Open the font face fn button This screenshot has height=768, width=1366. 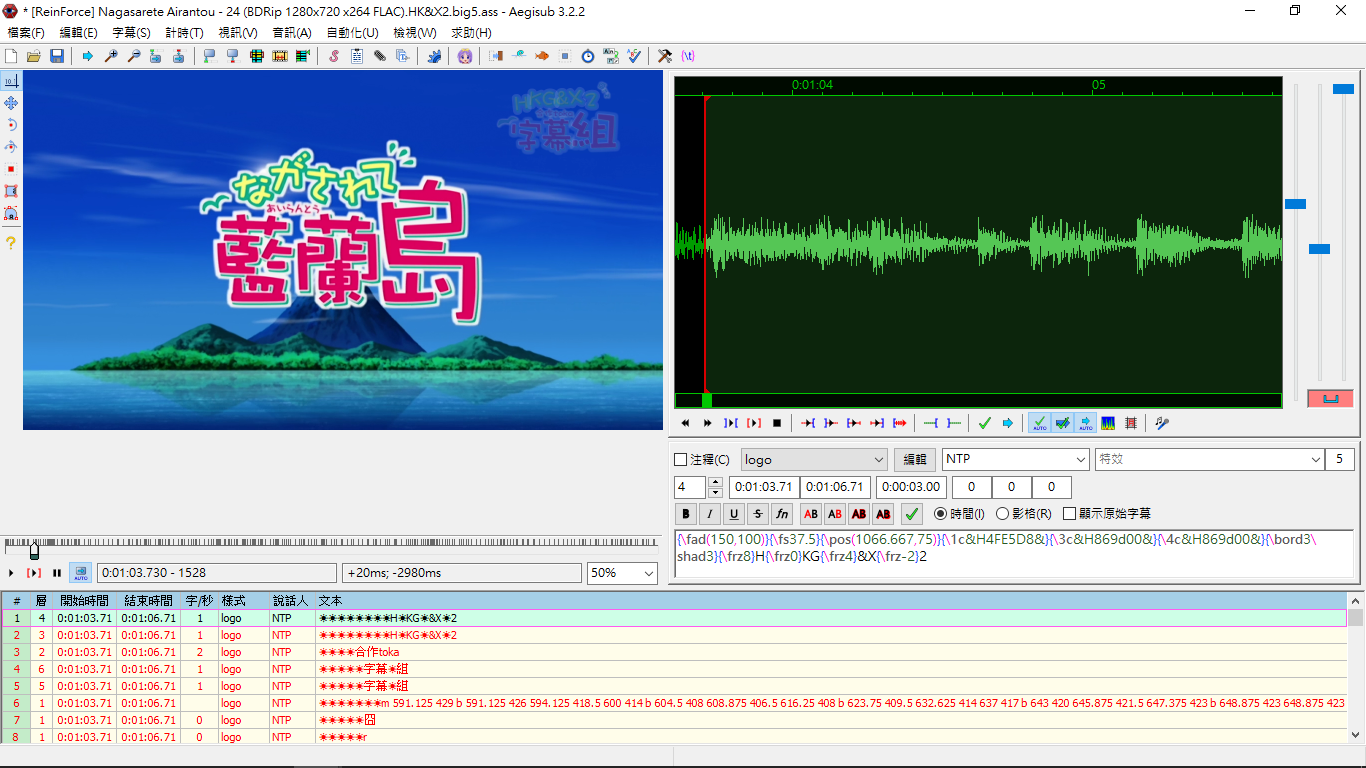tap(782, 514)
